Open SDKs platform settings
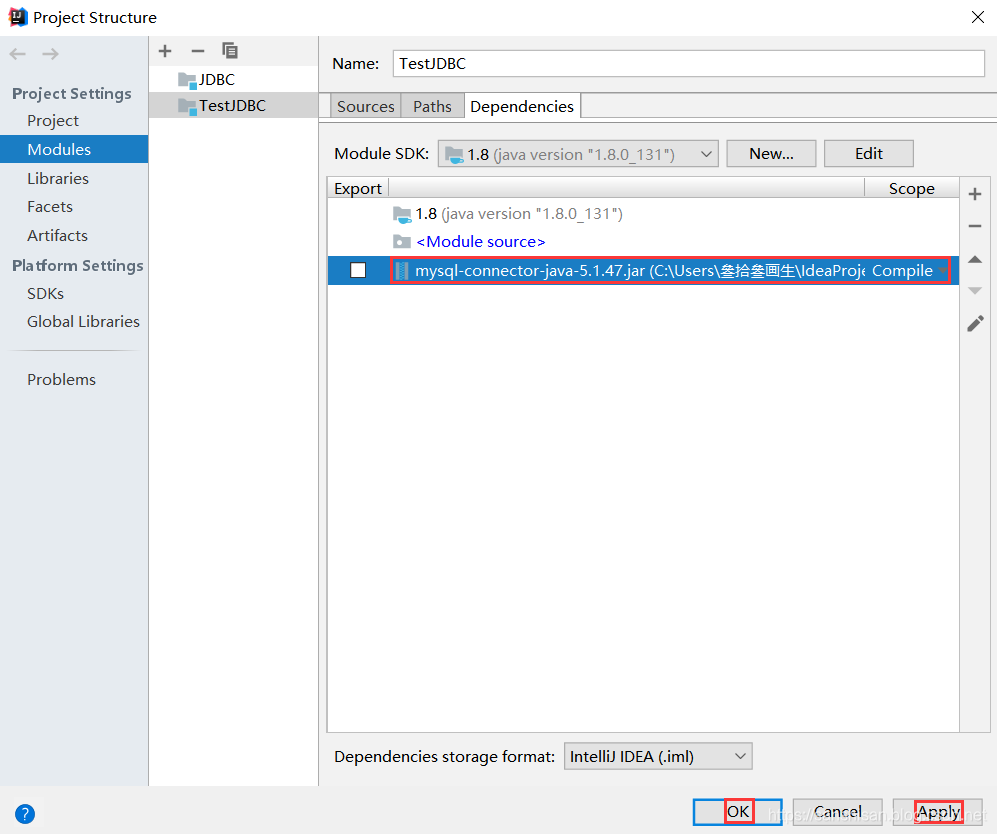The width and height of the screenshot is (997, 834). [45, 294]
